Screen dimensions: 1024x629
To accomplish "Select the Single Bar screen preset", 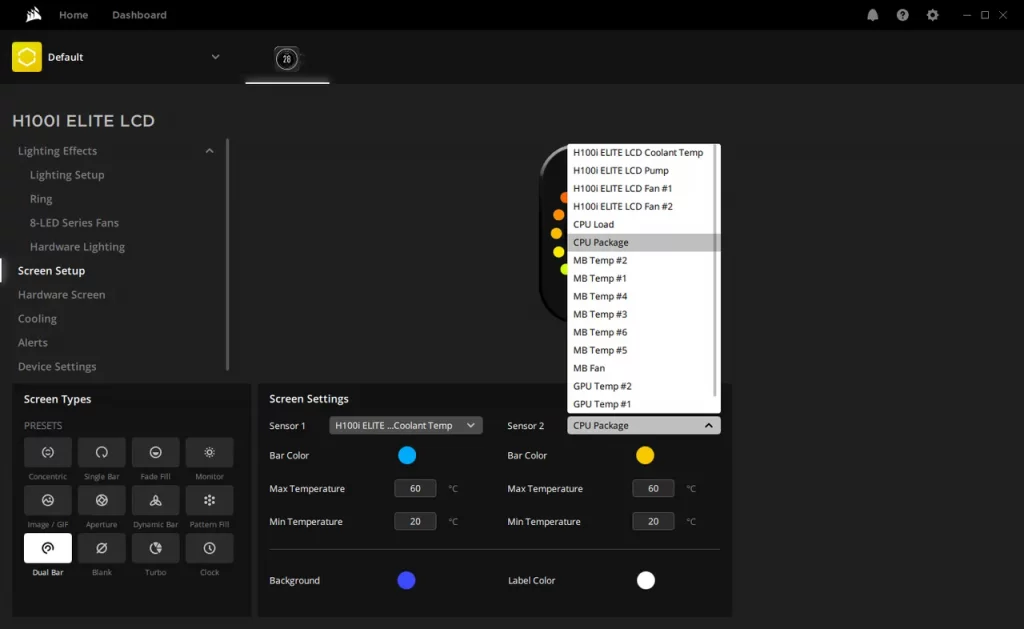I will tap(102, 452).
